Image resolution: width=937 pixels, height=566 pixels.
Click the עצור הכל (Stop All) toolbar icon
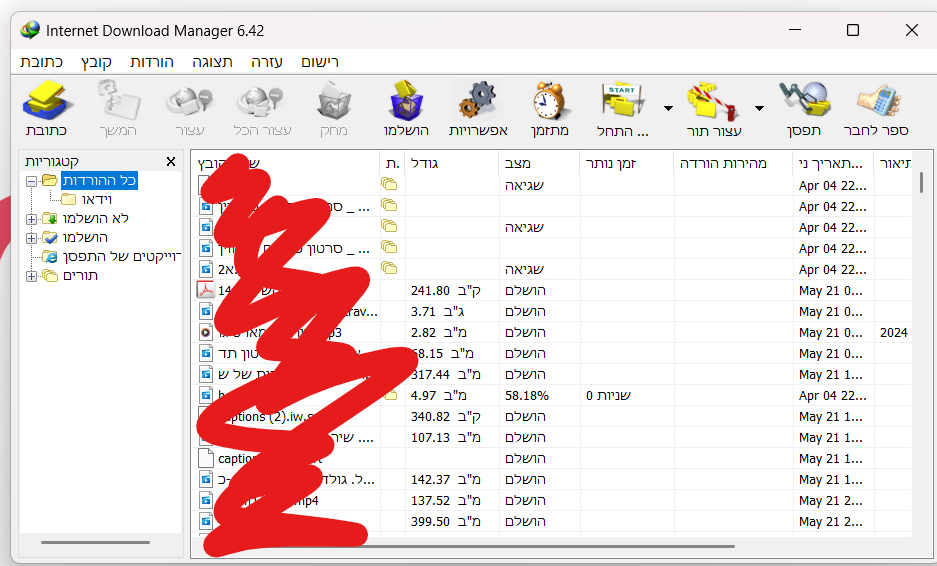pos(261,100)
